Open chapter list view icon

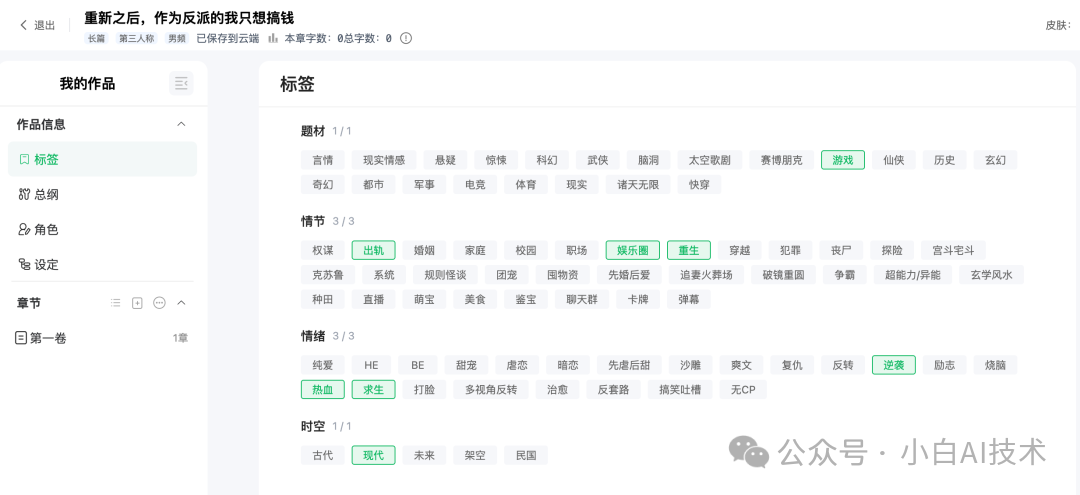pos(116,303)
